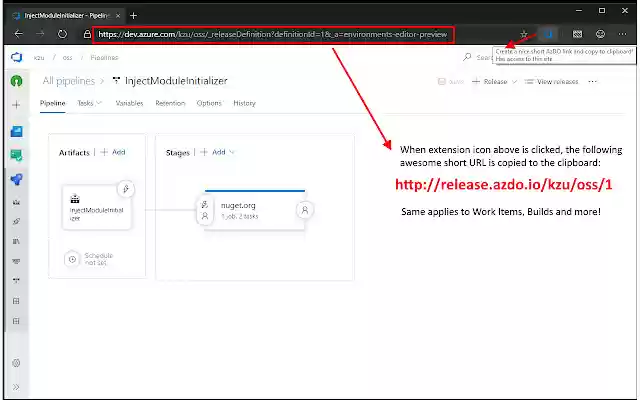
Task: Click the Azure DevOps logo icon
Action: (17, 58)
